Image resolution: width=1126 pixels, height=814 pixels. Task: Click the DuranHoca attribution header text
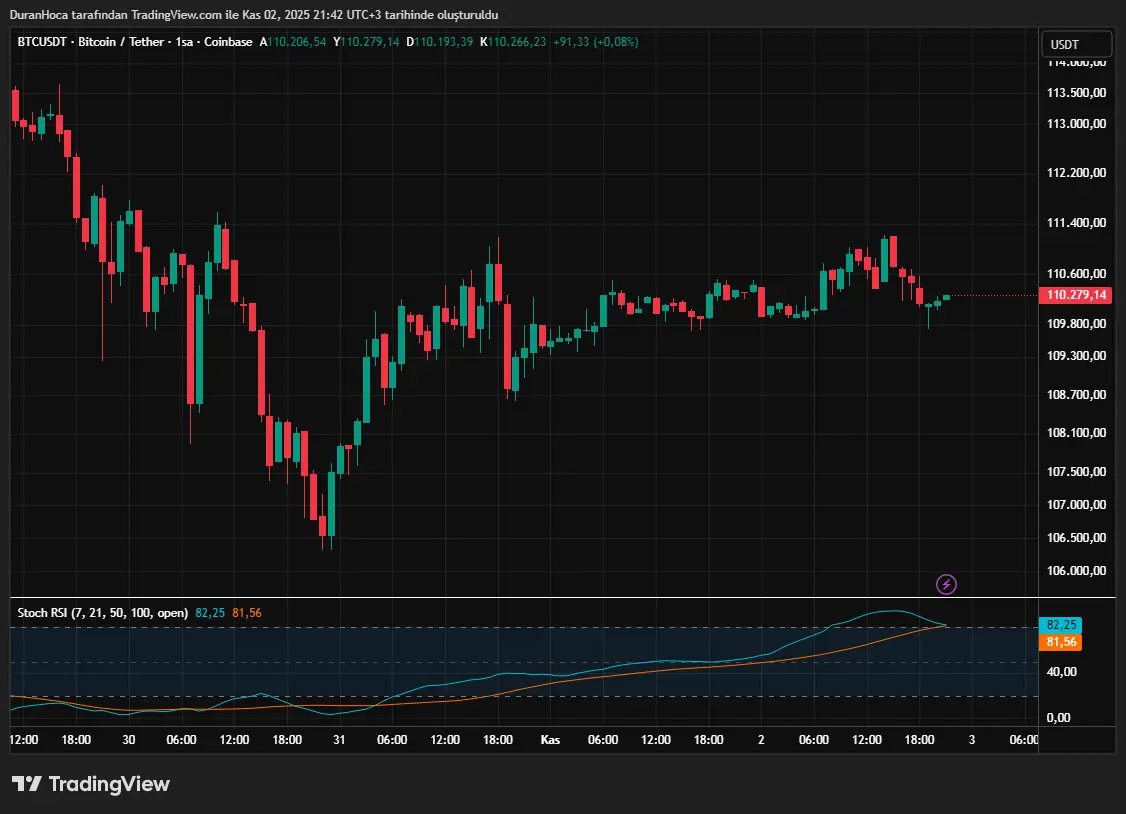click(254, 15)
